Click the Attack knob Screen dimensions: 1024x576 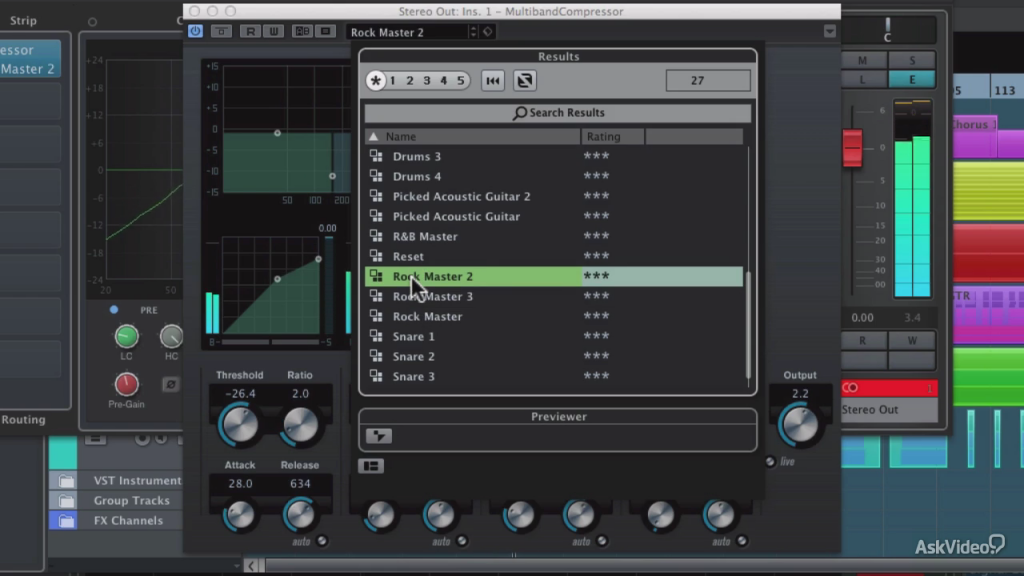tap(240, 515)
